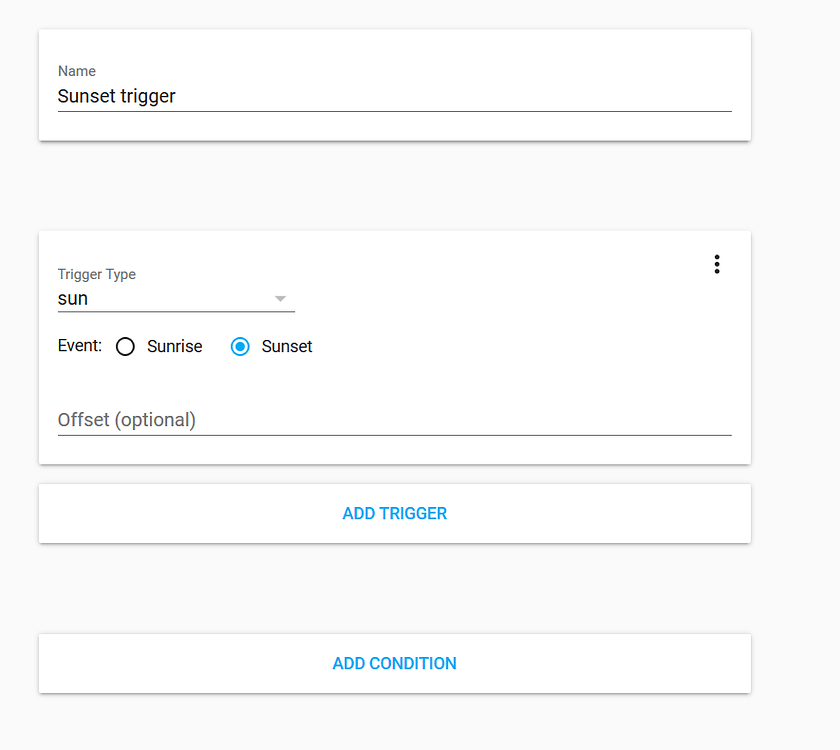Open the Trigger Type dropdown showing sun
Image resolution: width=840 pixels, height=750 pixels.
point(176,298)
